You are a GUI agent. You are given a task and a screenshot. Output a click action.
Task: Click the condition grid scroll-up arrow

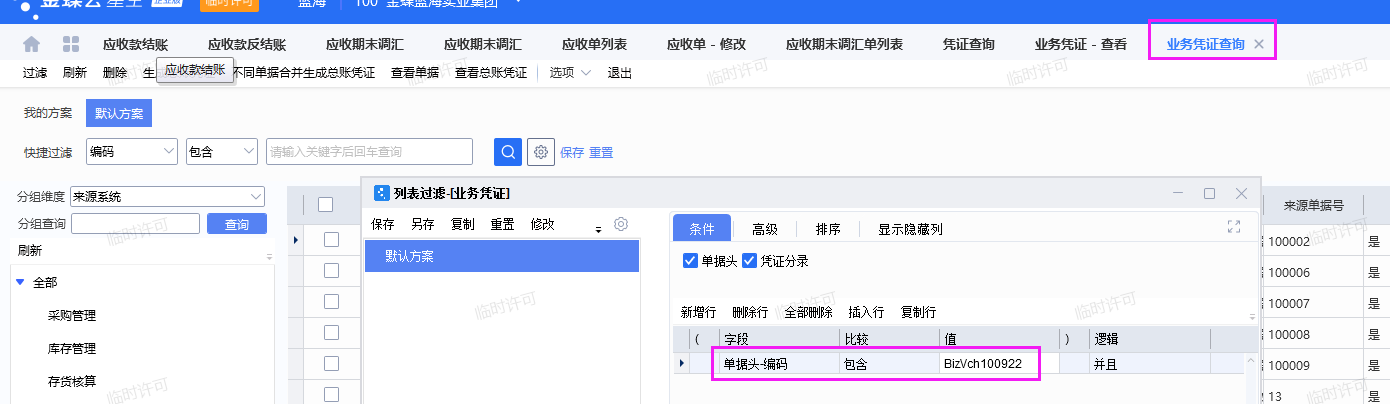click(x=1251, y=361)
